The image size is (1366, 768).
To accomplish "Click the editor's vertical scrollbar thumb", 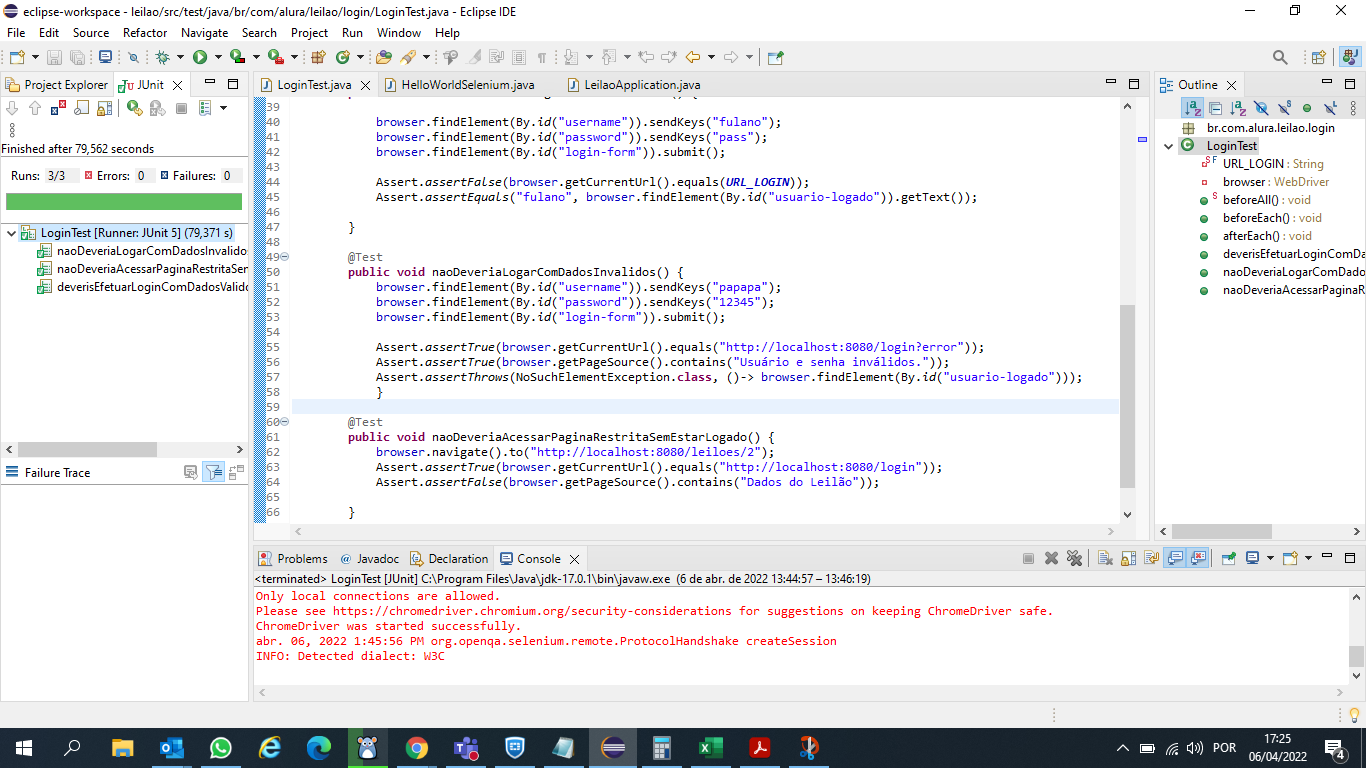I will [x=1127, y=395].
